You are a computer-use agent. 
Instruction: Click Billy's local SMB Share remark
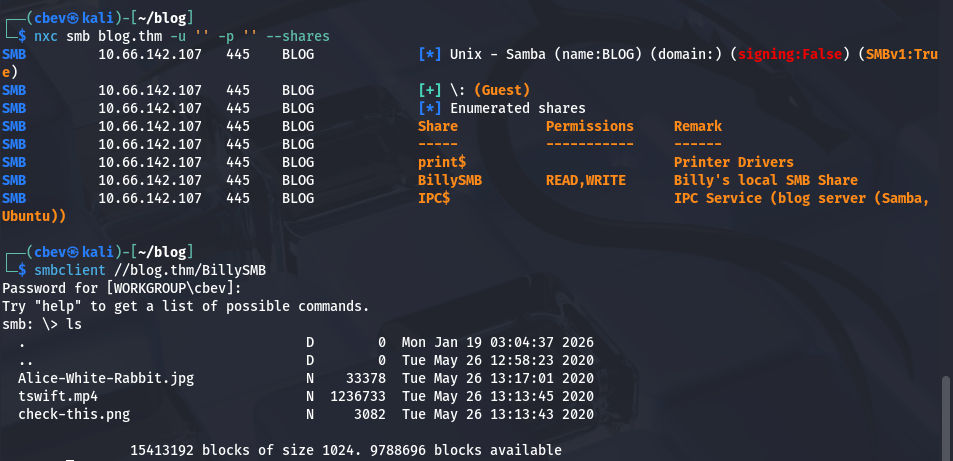[765, 180]
